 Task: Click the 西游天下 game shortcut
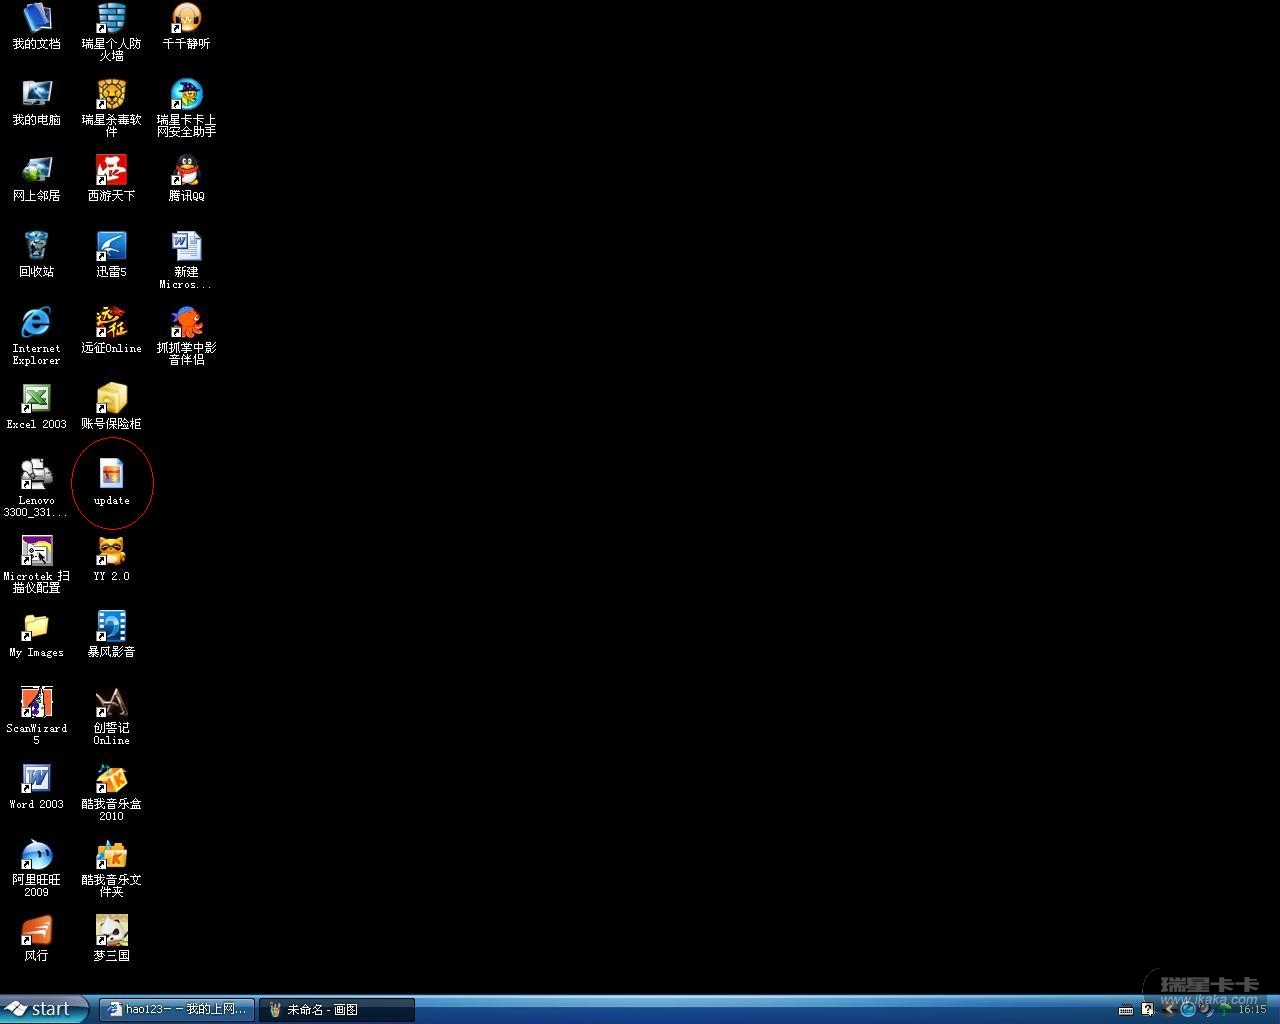[111, 178]
